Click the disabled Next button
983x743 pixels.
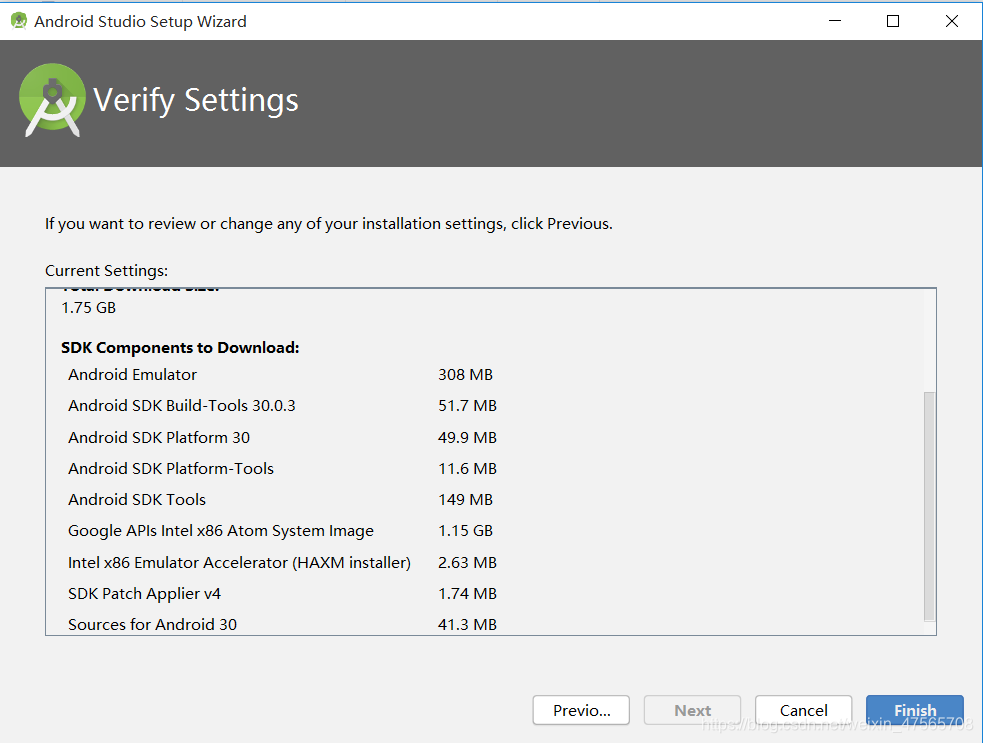tap(692, 710)
